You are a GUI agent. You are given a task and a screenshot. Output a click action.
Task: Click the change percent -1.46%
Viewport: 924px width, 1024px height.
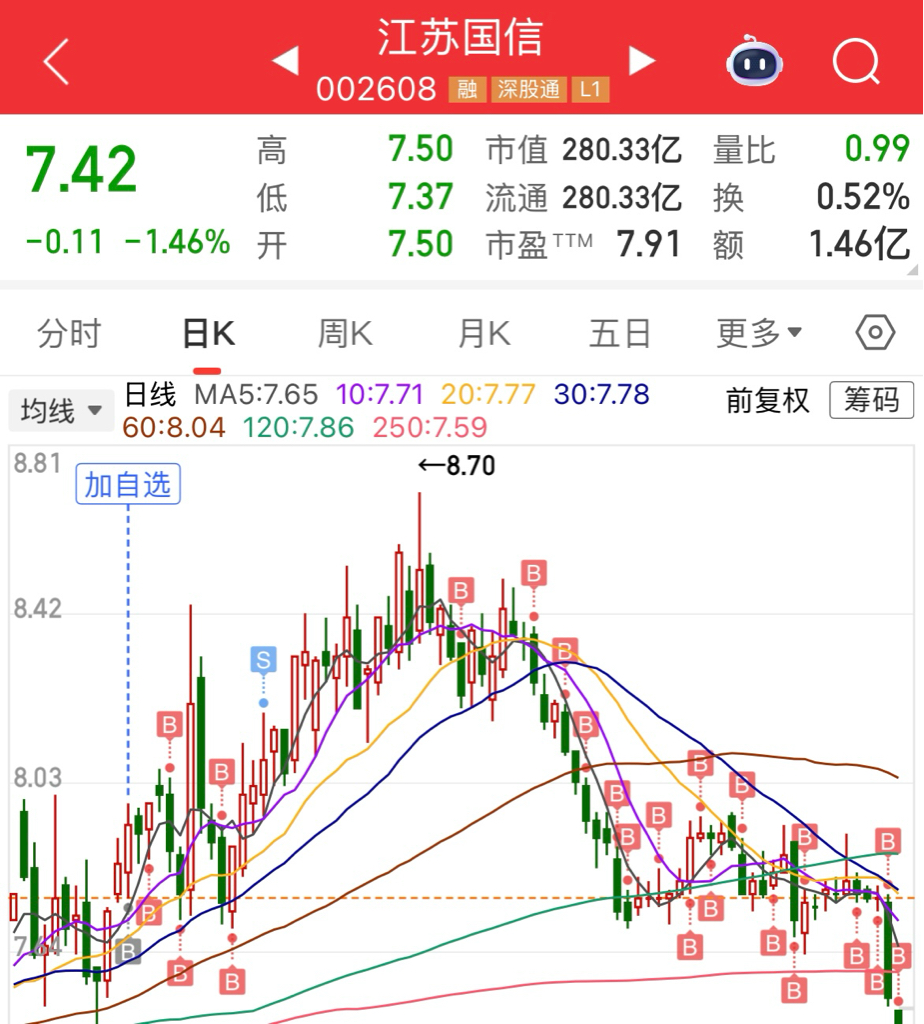coord(177,242)
